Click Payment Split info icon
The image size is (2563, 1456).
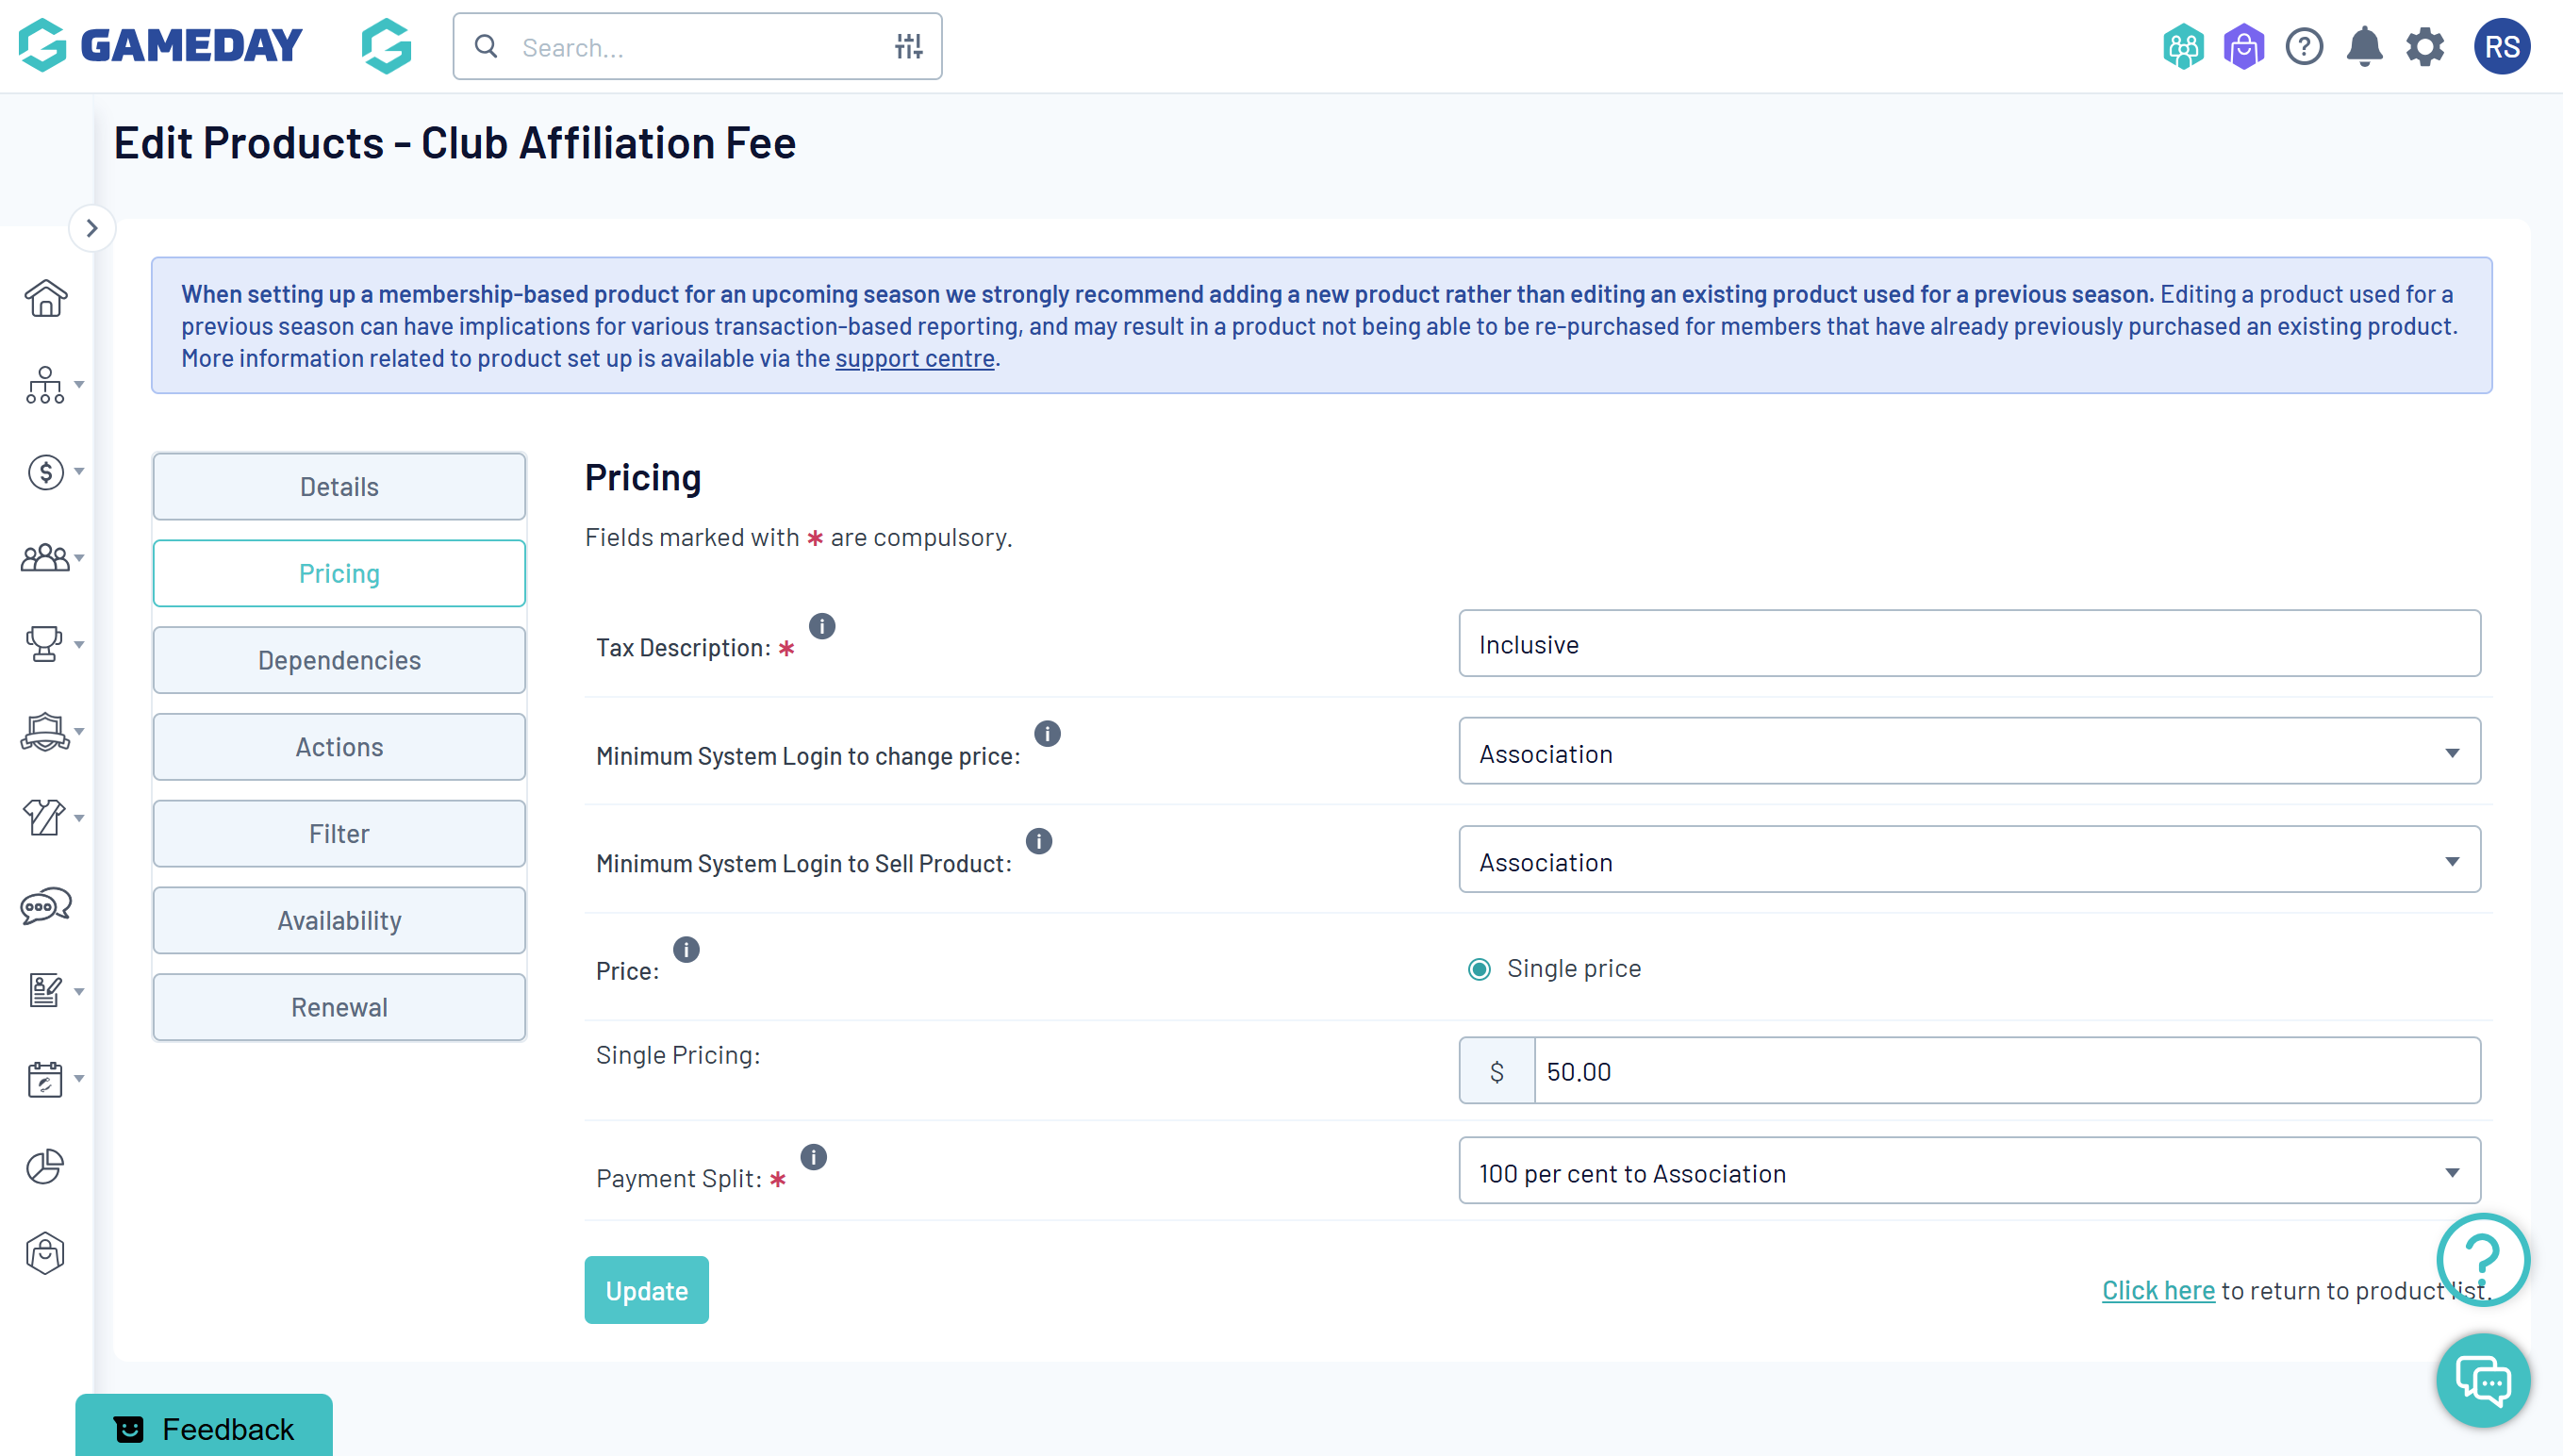814,1157
